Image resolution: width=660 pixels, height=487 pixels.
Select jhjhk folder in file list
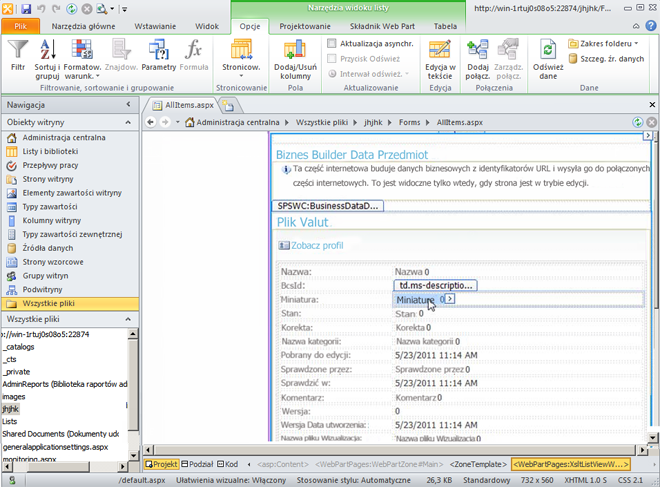pos(10,409)
